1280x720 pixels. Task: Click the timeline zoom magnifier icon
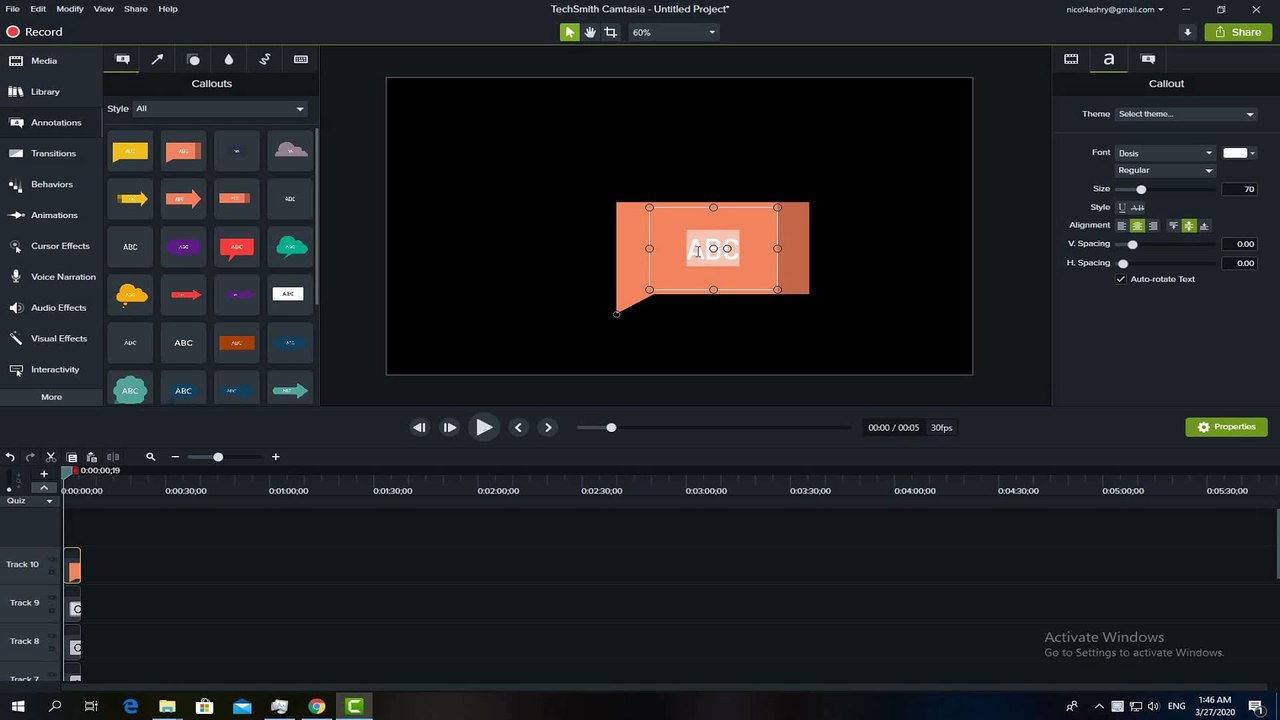click(151, 457)
